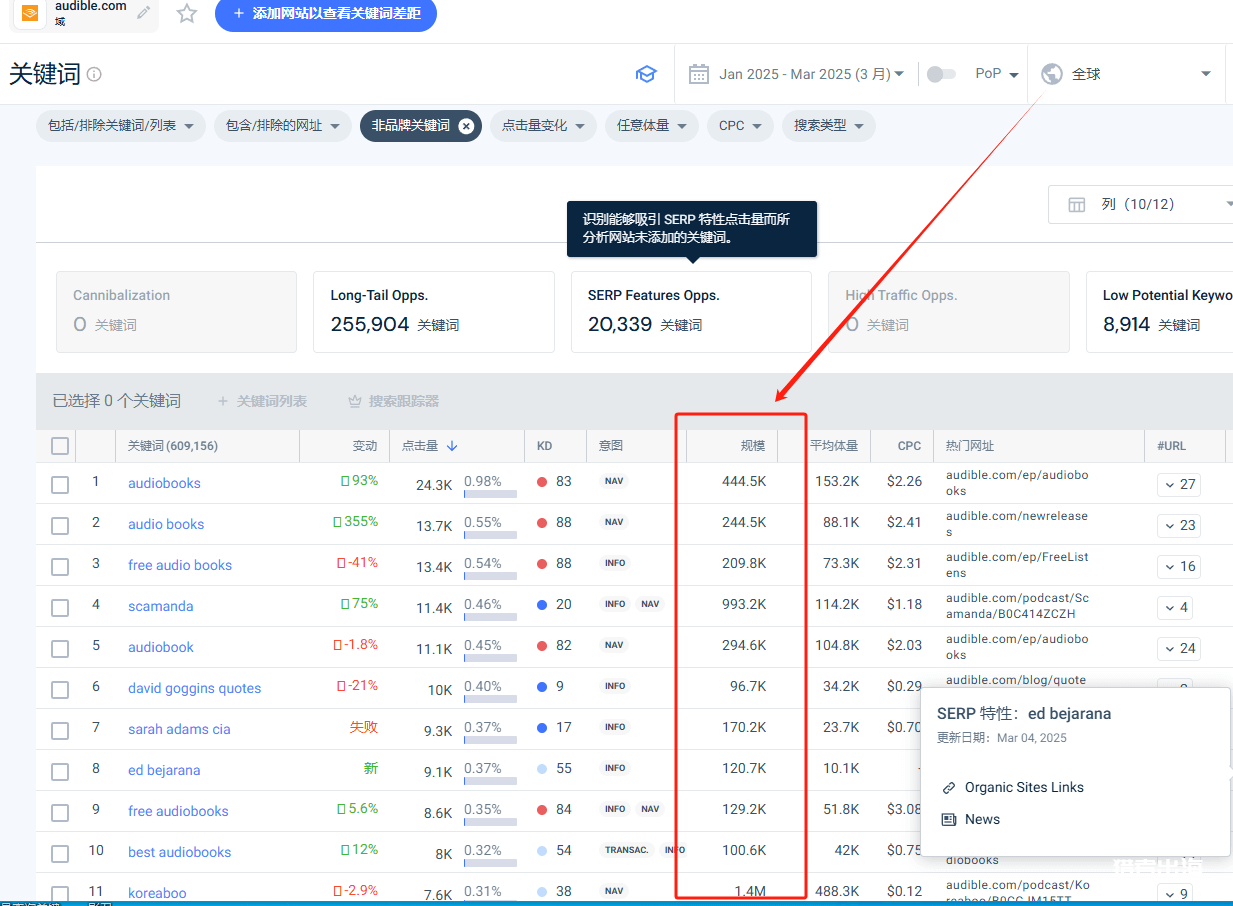Click the info icon next to 关键词 title
1233x906 pixels.
coord(94,74)
